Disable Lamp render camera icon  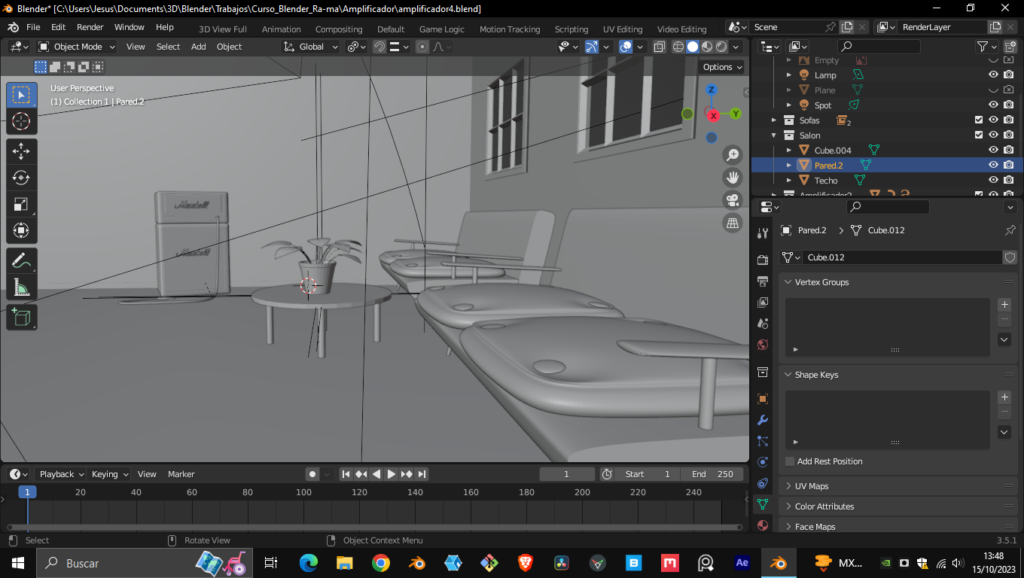(x=1008, y=75)
